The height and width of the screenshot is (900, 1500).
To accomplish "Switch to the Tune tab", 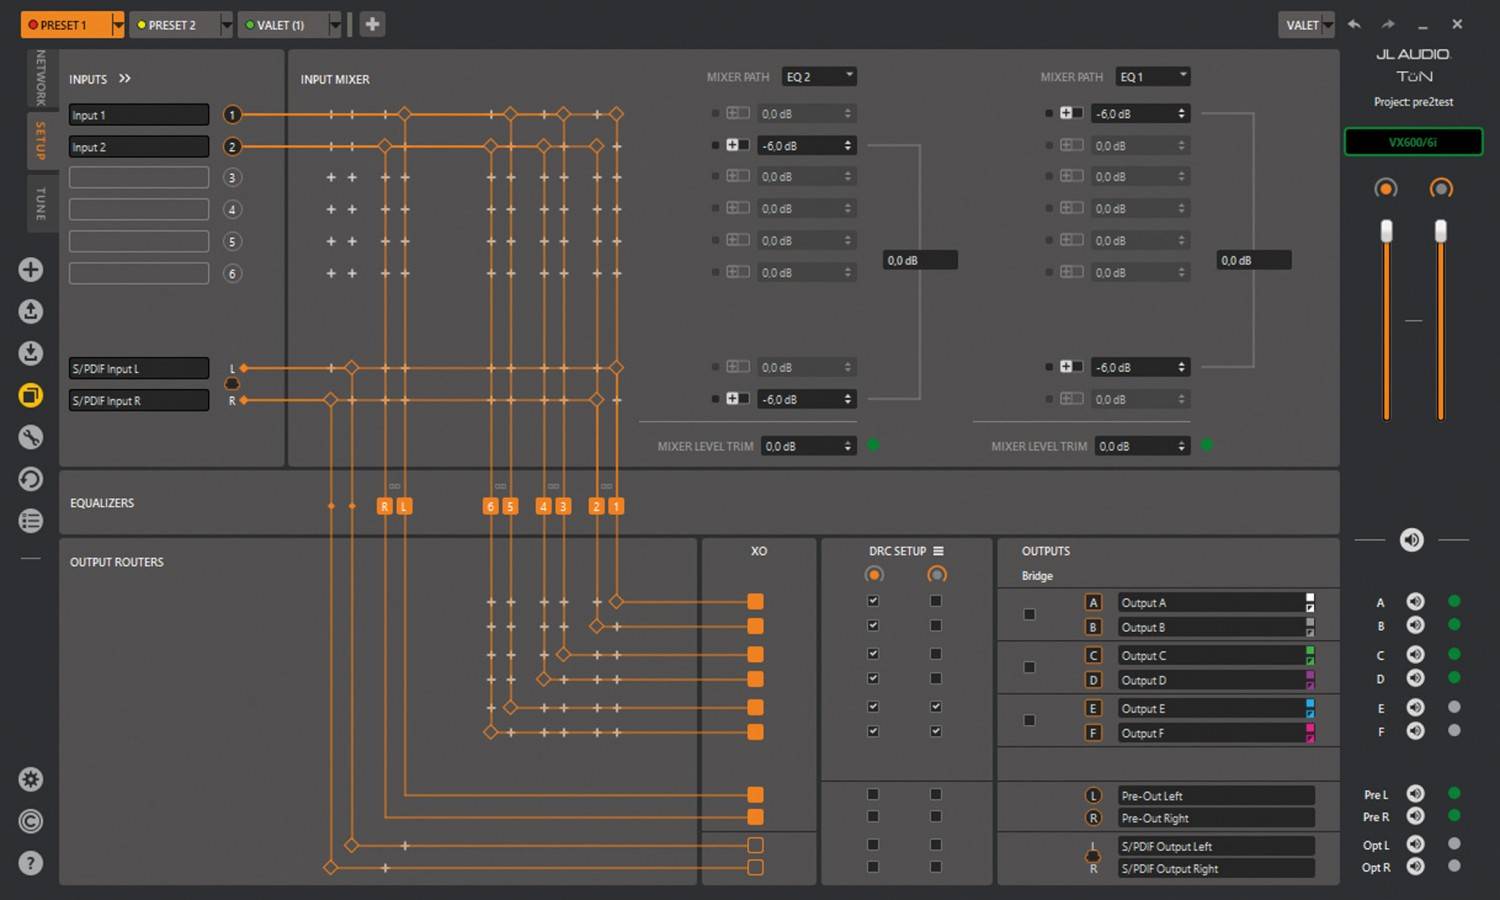I will click(x=41, y=203).
